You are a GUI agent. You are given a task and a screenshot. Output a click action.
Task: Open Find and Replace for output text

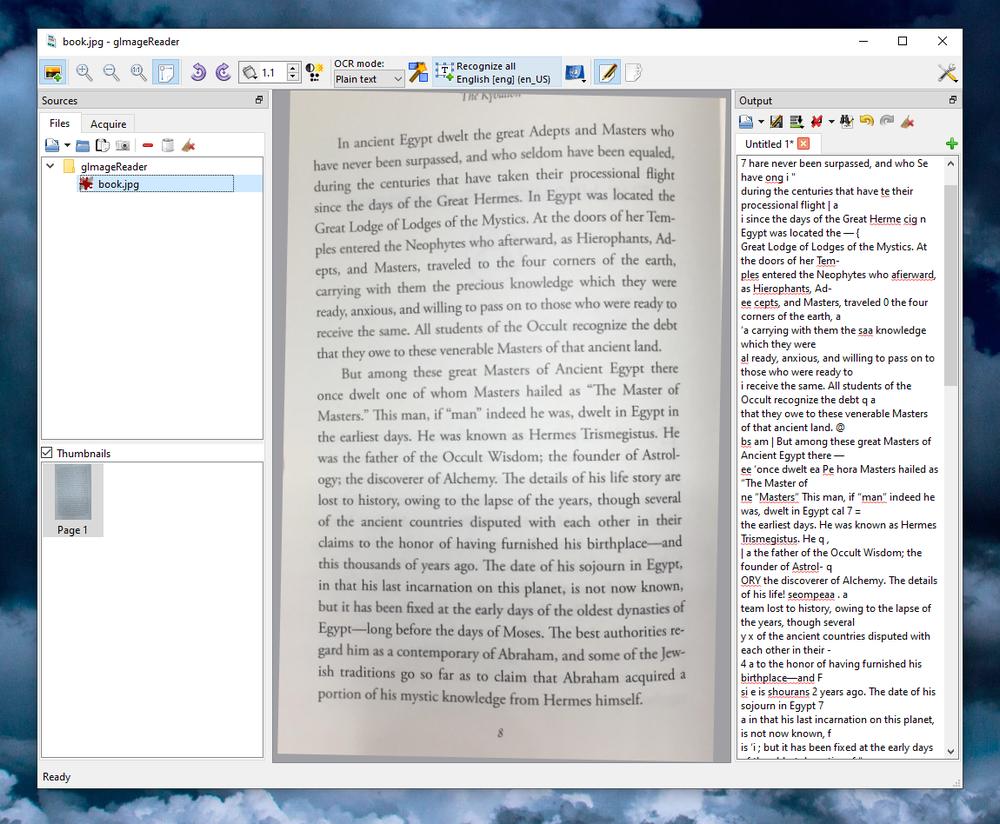click(x=845, y=121)
